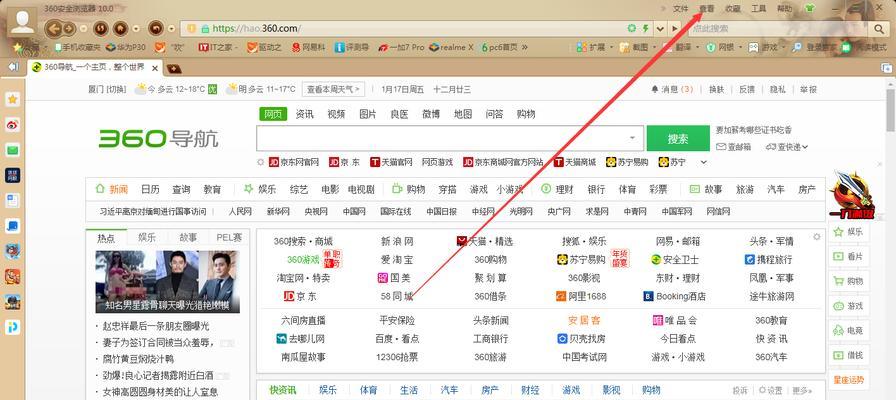Select the PEL赛 news tab
Screen dimensions: 896x400
pos(229,238)
